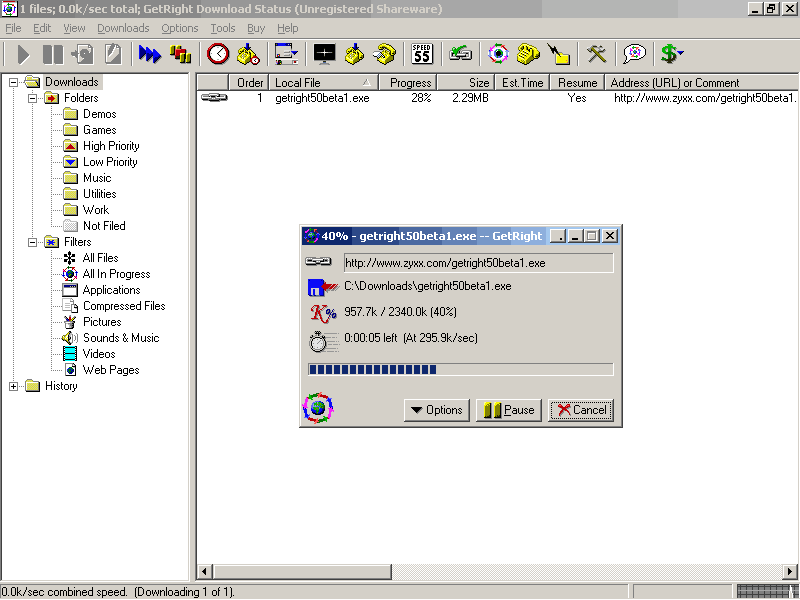Sort the list by Progress column header
This screenshot has width=800, height=600.
[x=410, y=83]
